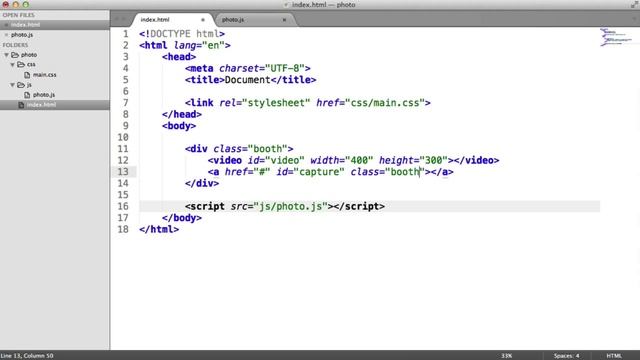Click the js folder icon

pyautogui.click(x=21, y=85)
